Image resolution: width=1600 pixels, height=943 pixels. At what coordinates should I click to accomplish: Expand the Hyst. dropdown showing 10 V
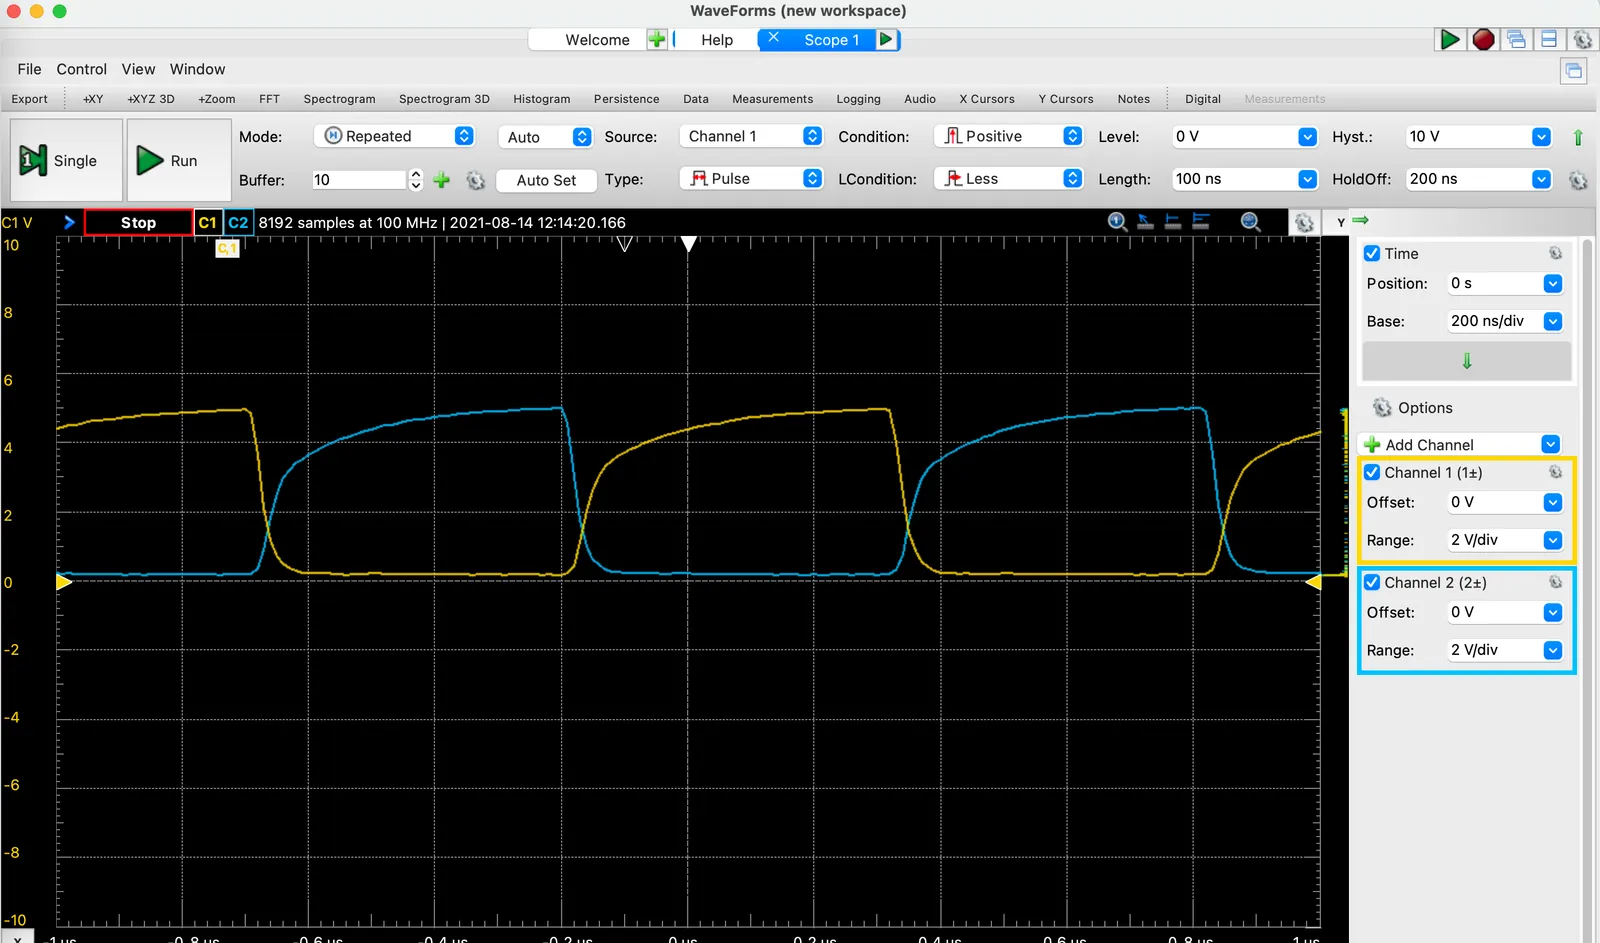pyautogui.click(x=1541, y=137)
